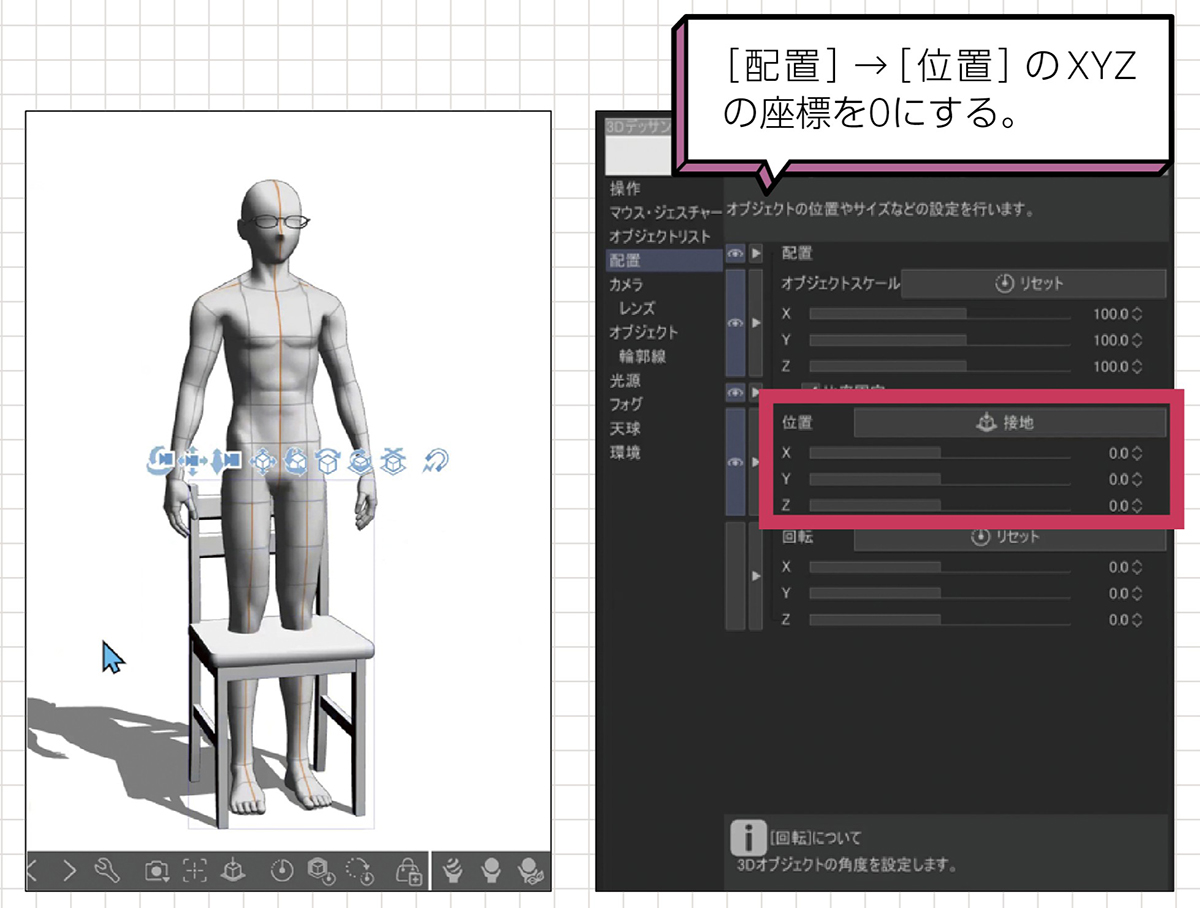Click the focus-on-object bracket icon

(194, 871)
